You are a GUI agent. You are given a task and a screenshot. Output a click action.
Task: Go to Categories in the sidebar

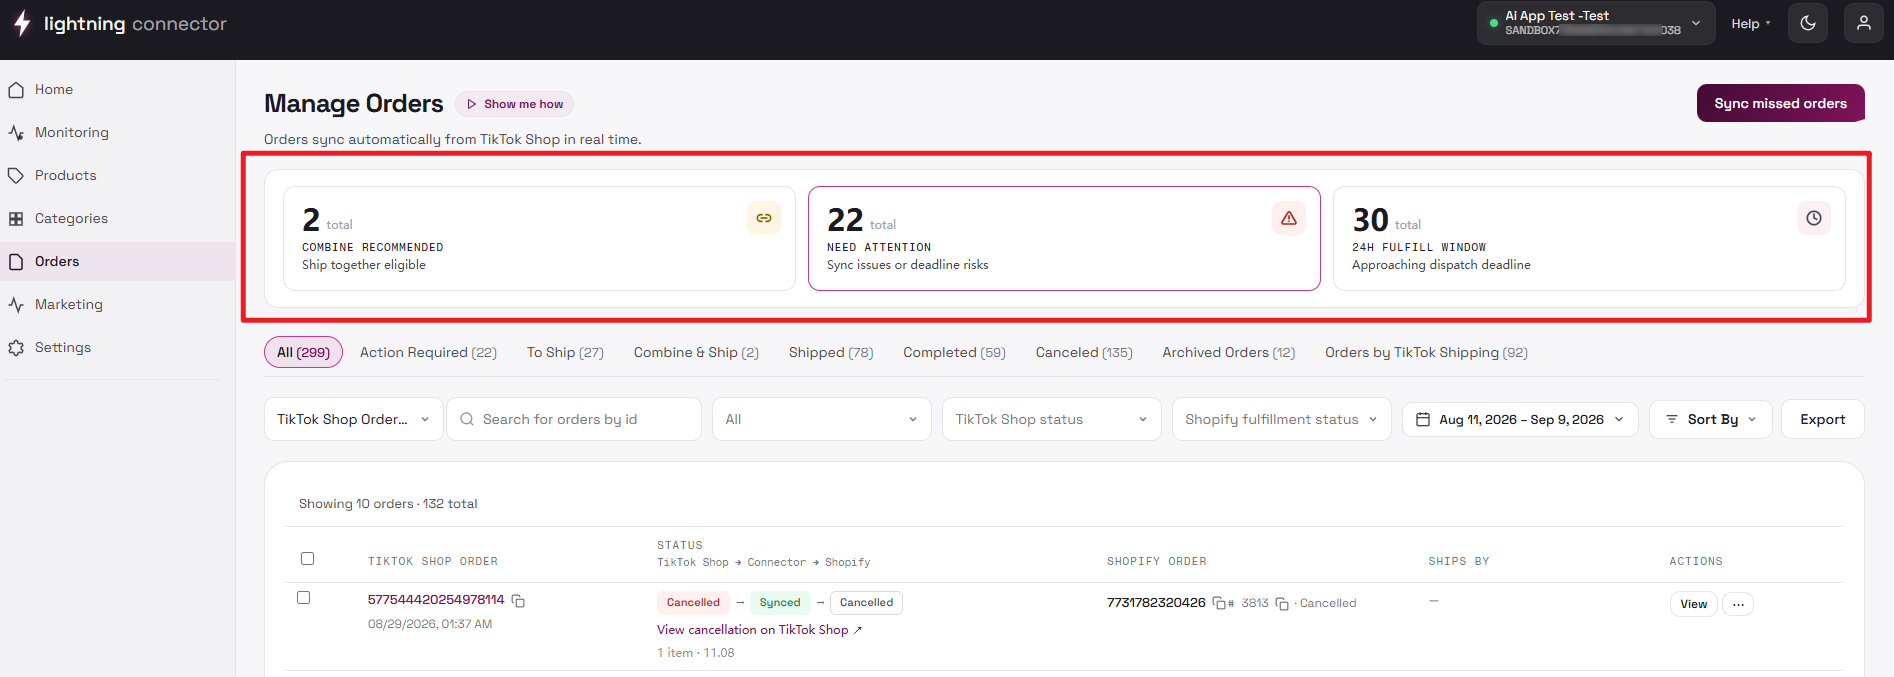click(117, 219)
